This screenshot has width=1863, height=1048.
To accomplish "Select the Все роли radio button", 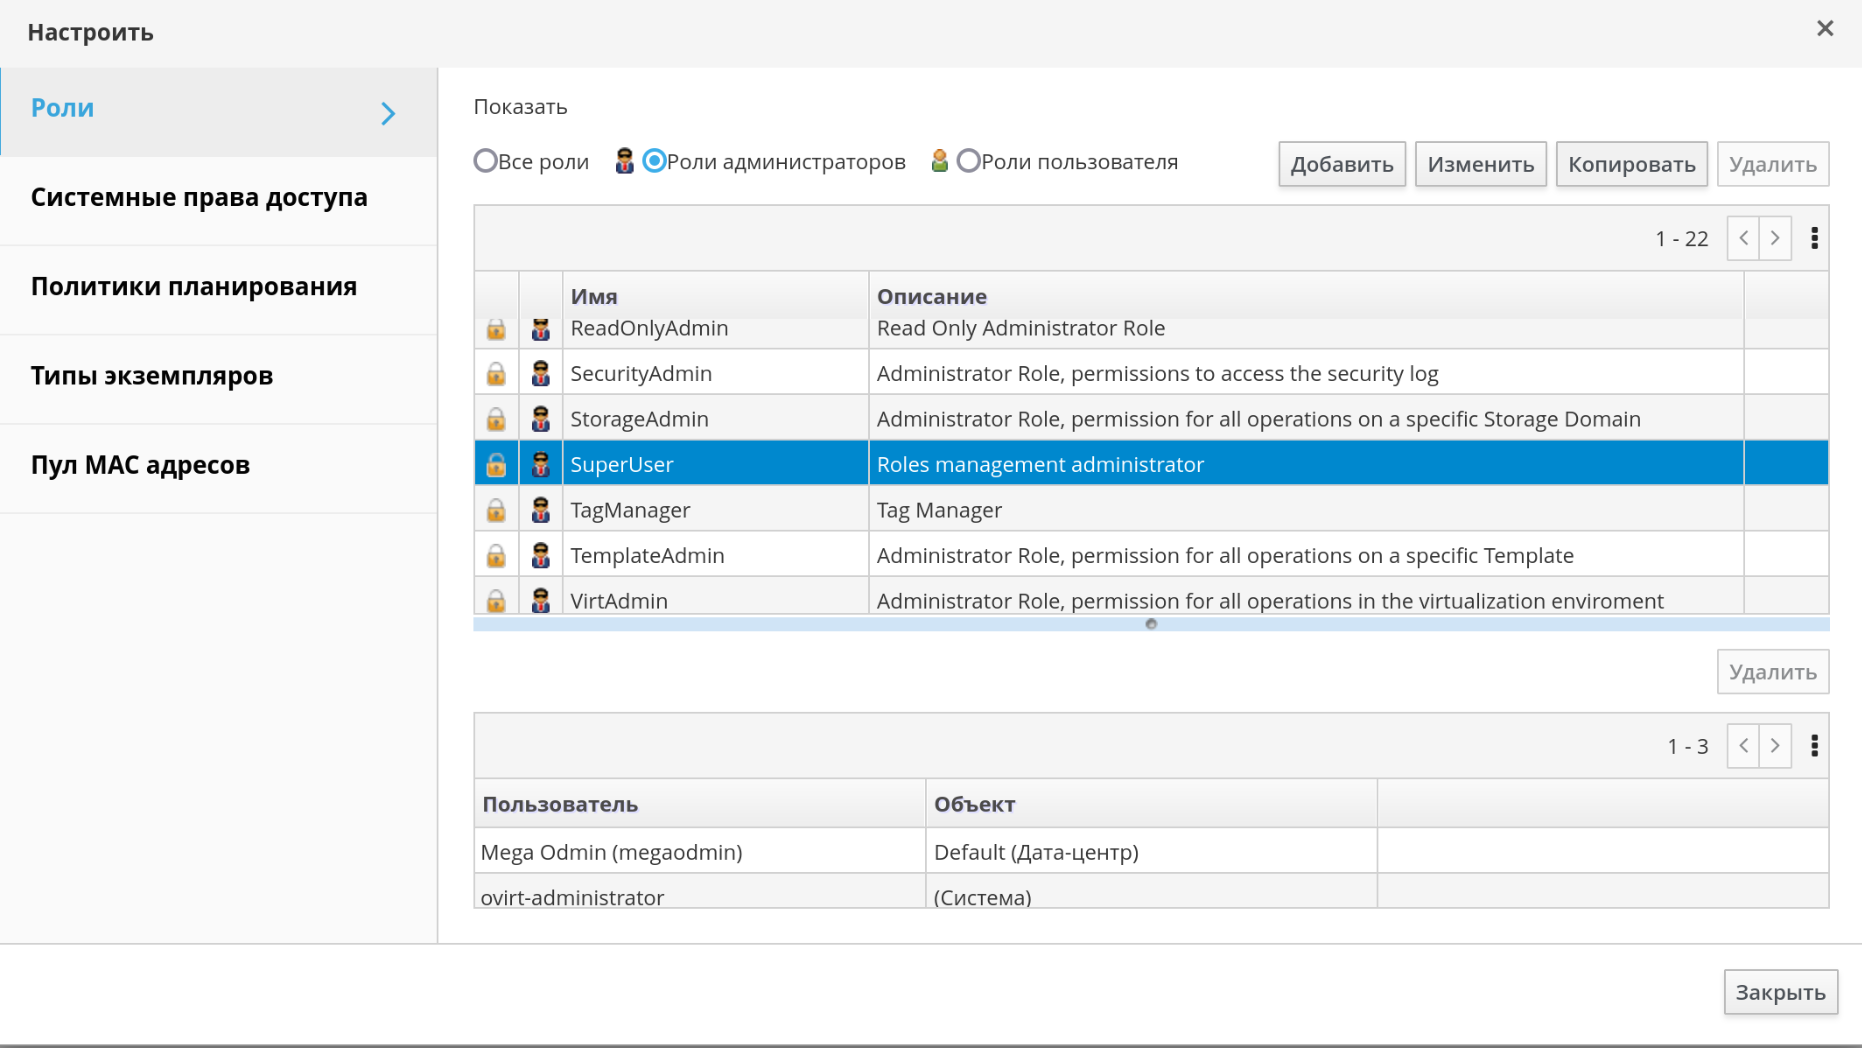I will (486, 162).
